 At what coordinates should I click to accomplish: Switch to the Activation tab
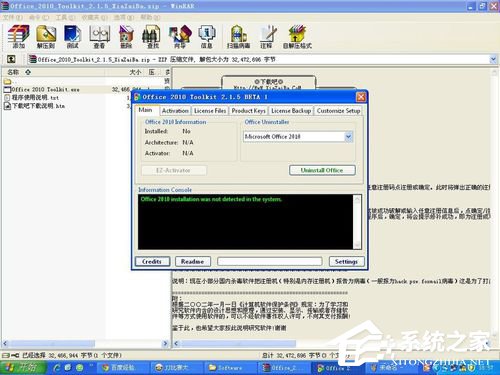pos(175,111)
